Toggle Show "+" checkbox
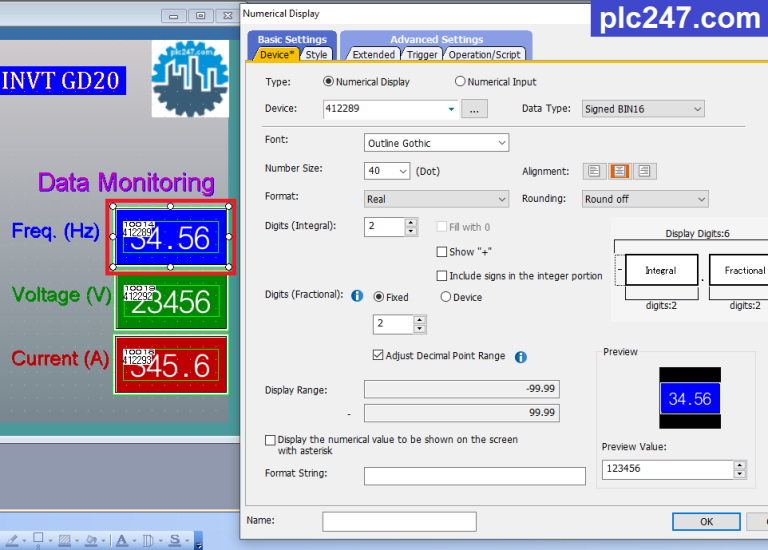The width and height of the screenshot is (768, 550). [x=442, y=252]
